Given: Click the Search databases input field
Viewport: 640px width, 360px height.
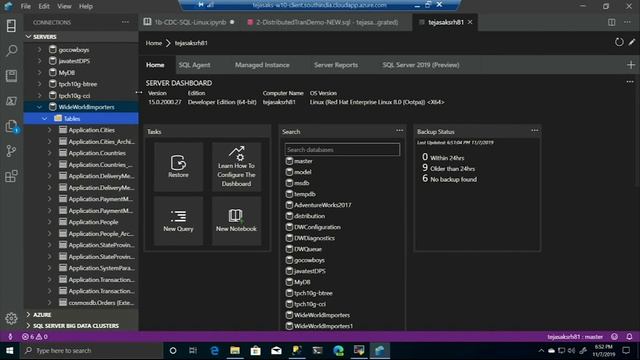Looking at the screenshot, I should (x=342, y=149).
